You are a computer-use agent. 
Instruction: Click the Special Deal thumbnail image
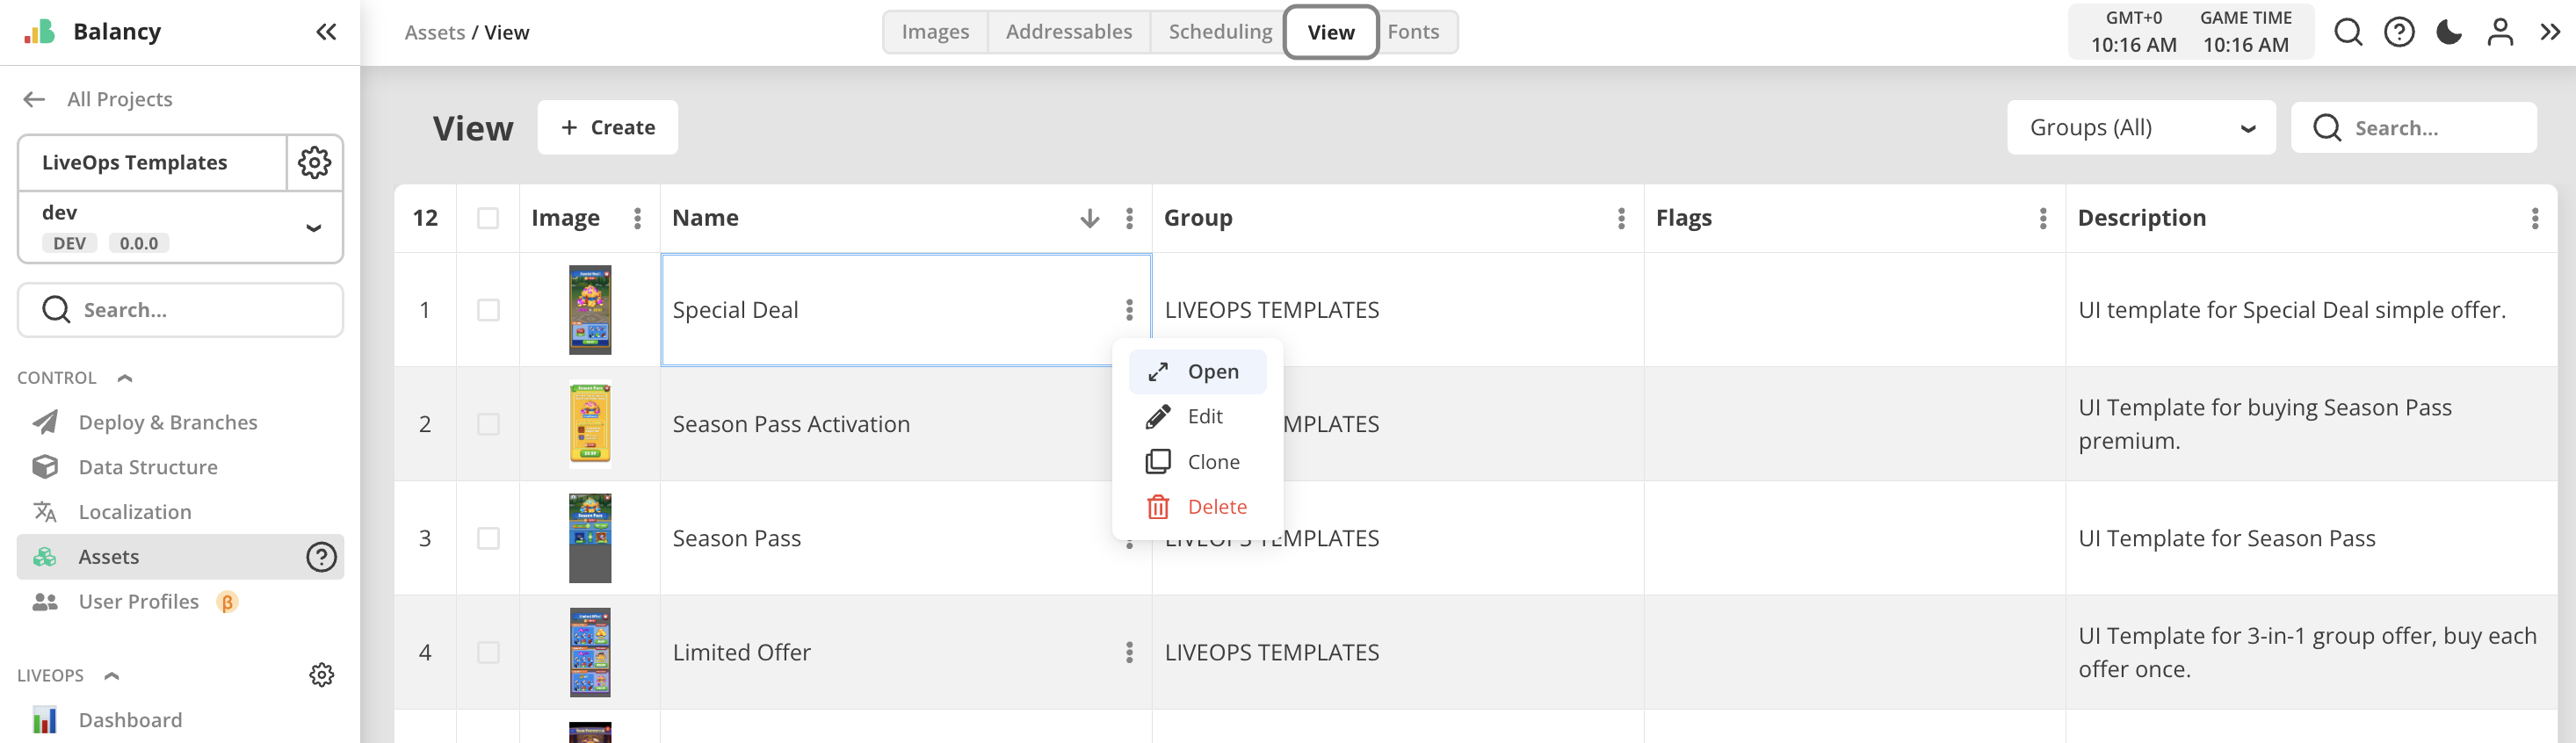pyautogui.click(x=590, y=310)
